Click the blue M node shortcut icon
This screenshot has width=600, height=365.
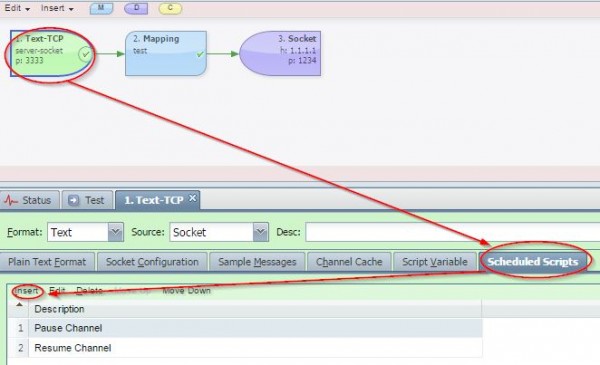pyautogui.click(x=101, y=8)
